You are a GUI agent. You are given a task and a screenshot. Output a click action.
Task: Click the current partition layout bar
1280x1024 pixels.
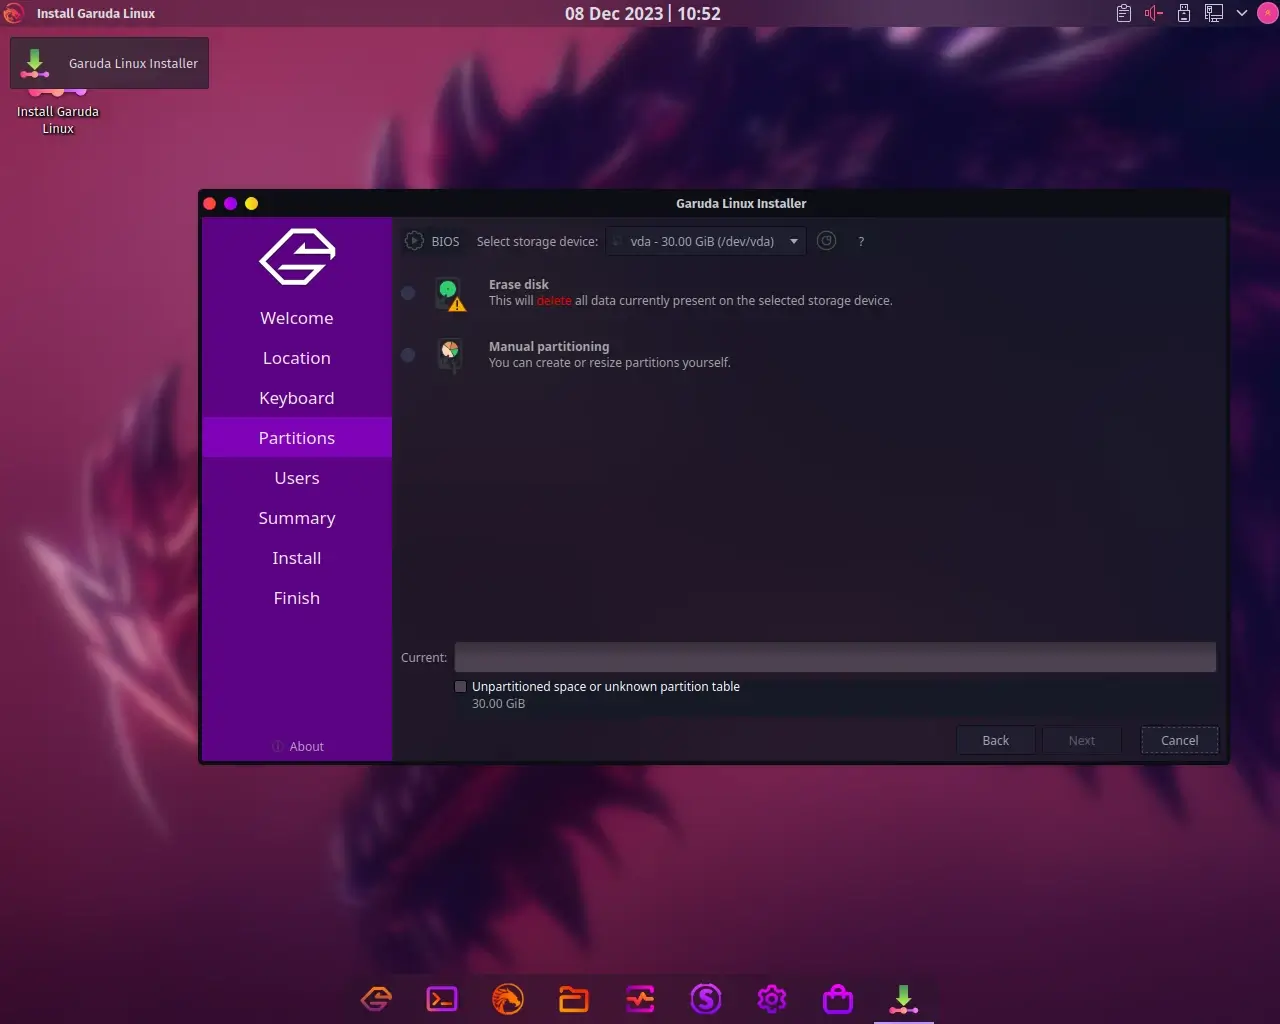835,657
